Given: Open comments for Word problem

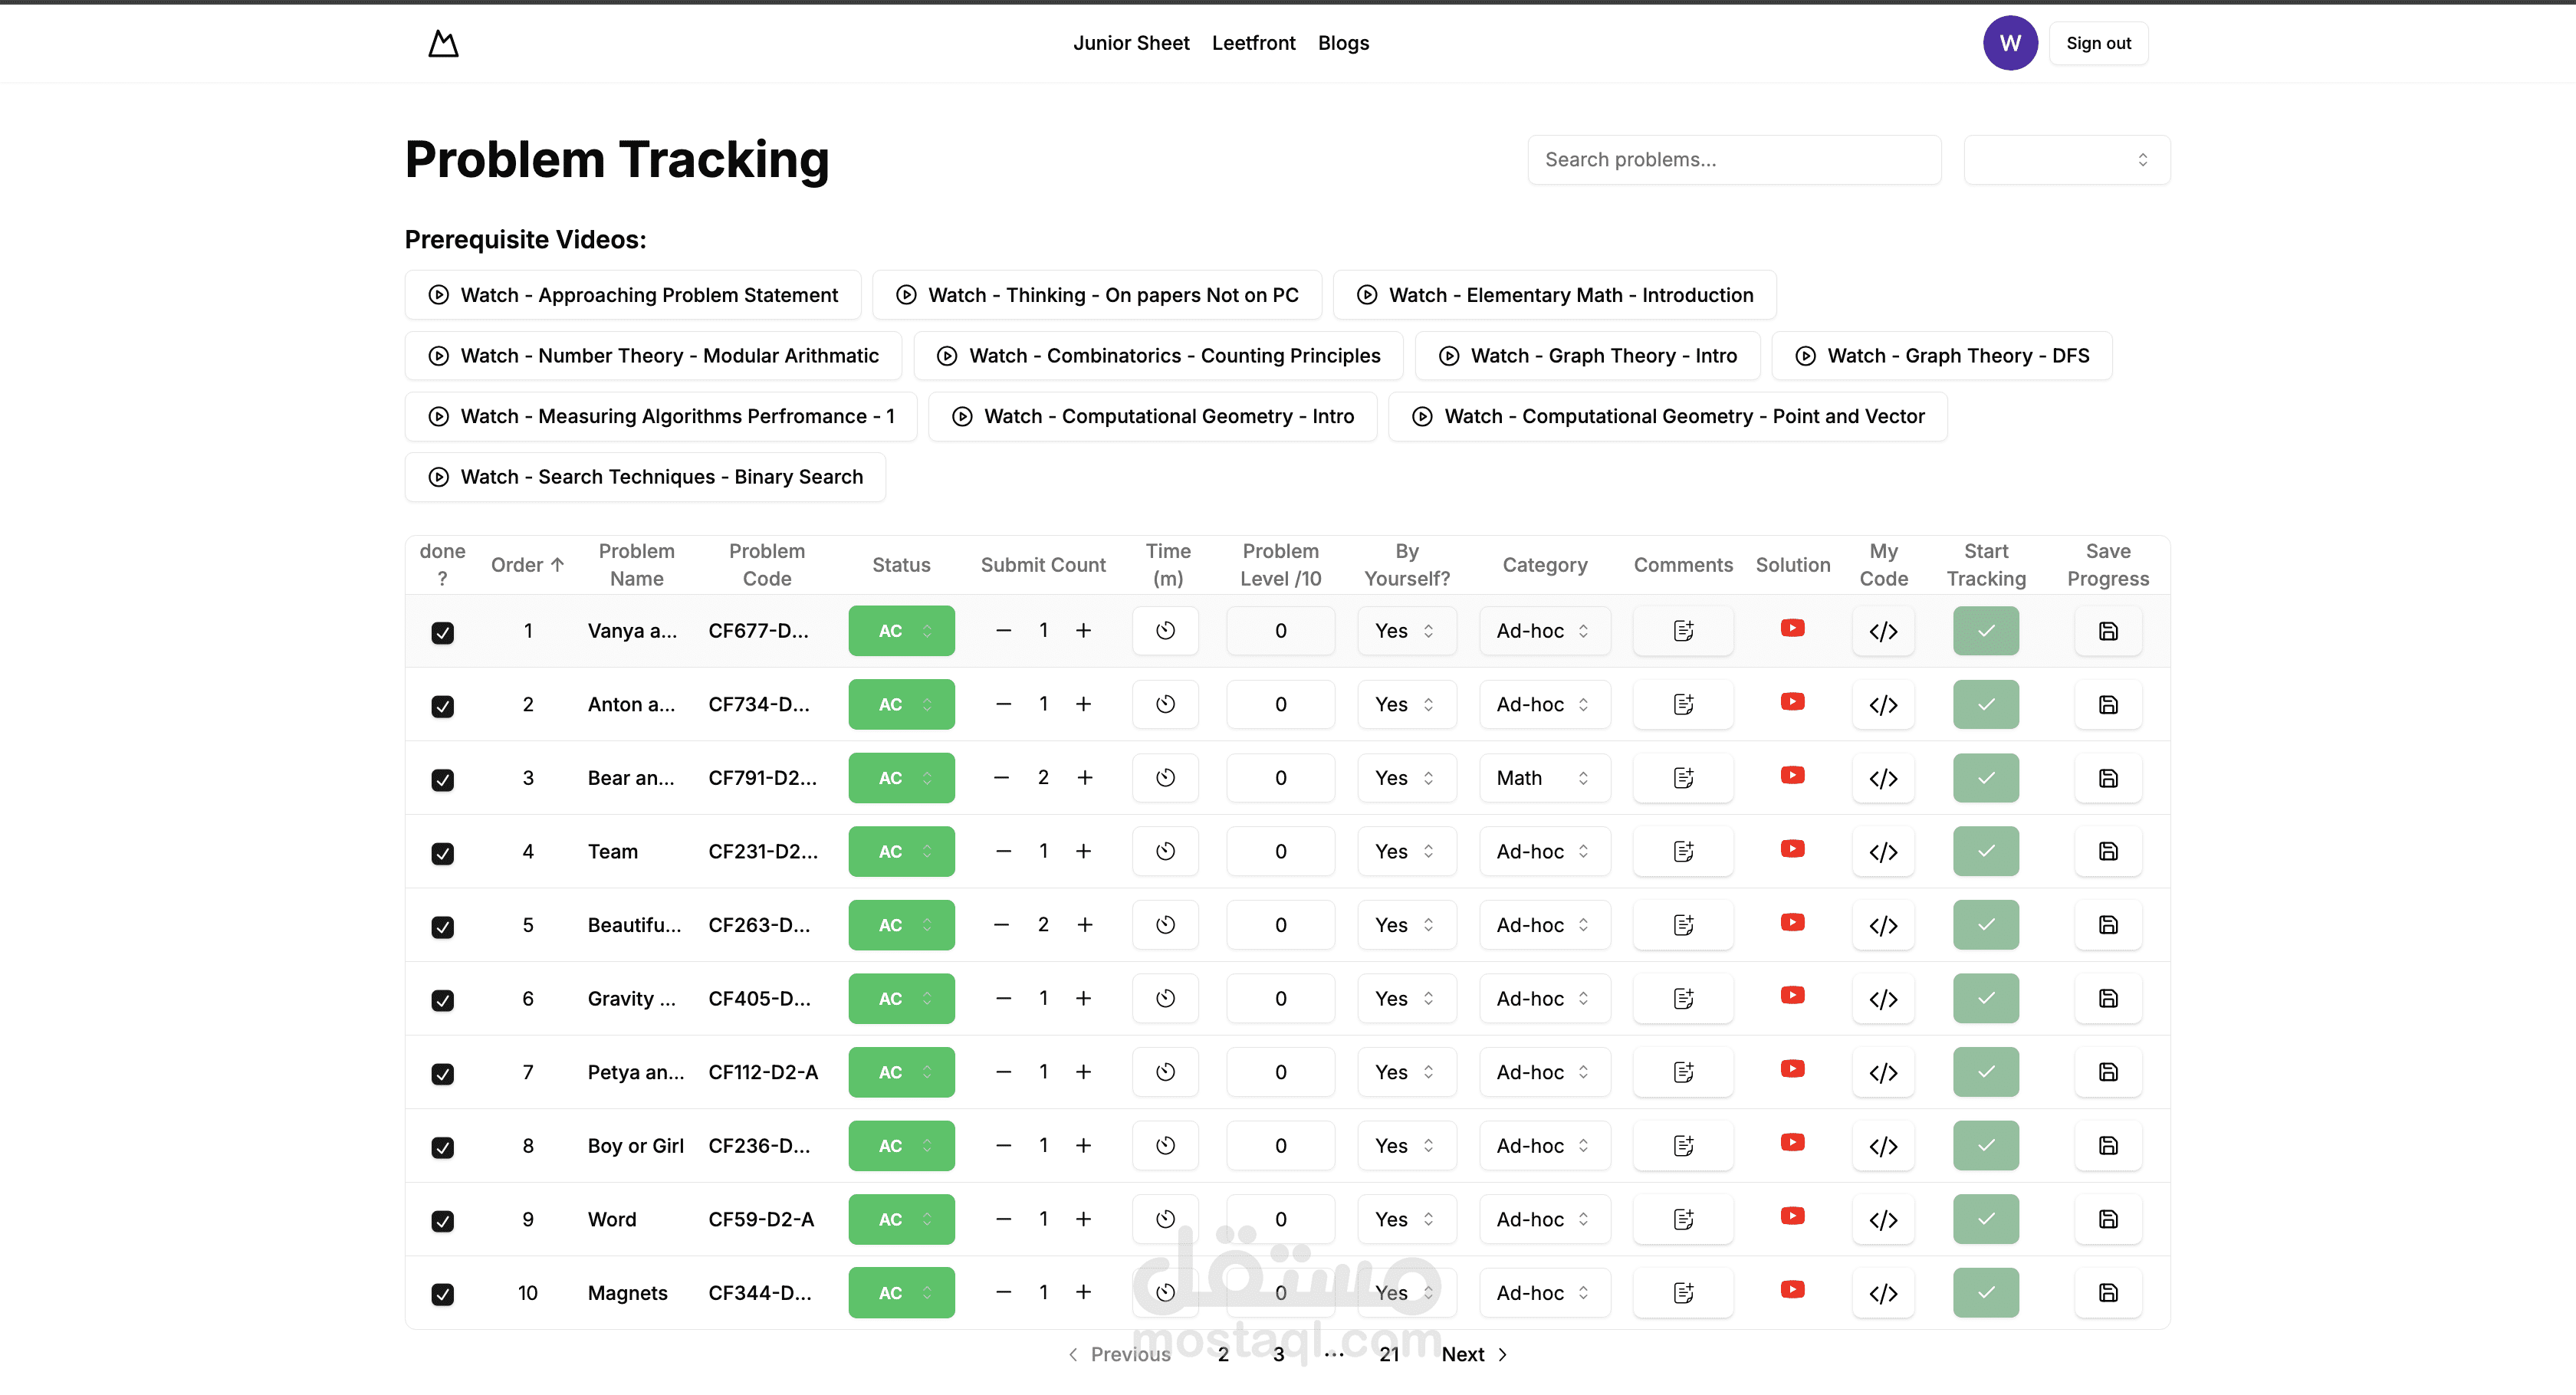Looking at the screenshot, I should coord(1683,1219).
